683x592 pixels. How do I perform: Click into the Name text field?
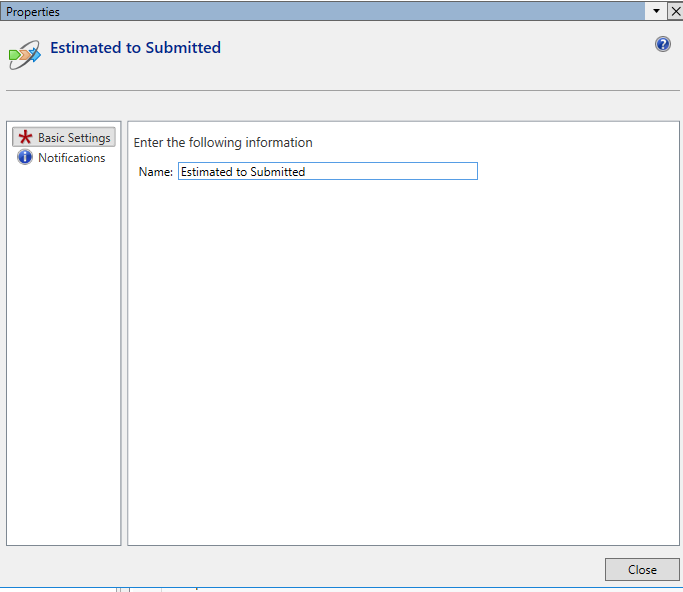(x=327, y=172)
